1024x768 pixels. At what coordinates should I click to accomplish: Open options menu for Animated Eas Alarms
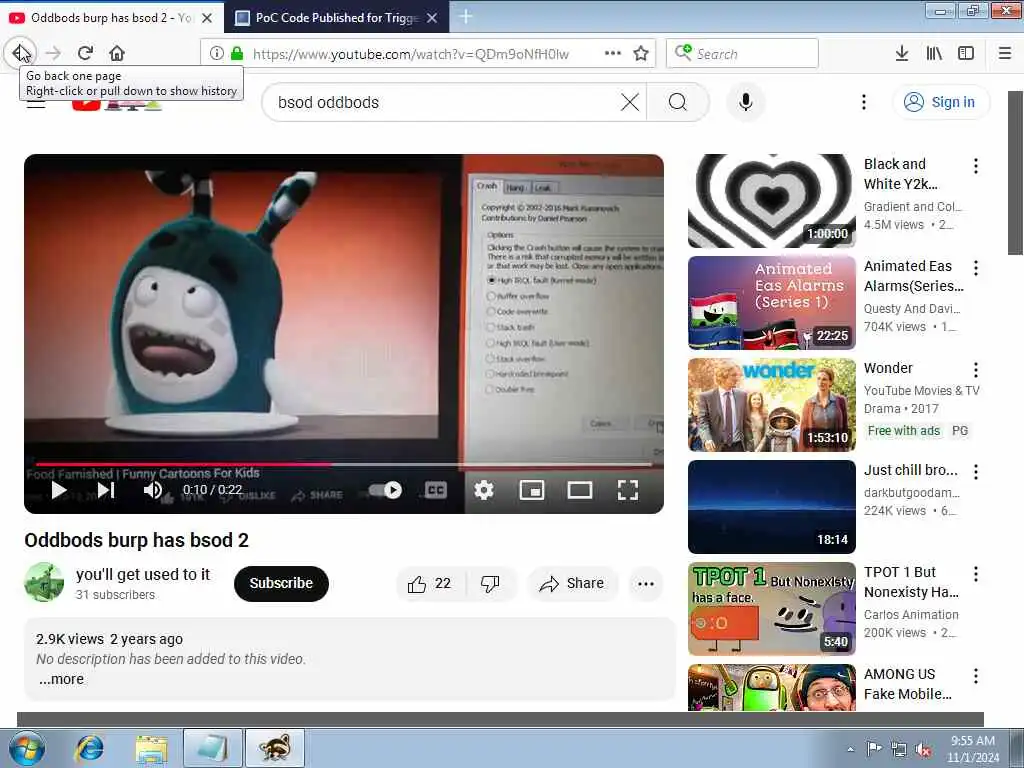click(976, 268)
